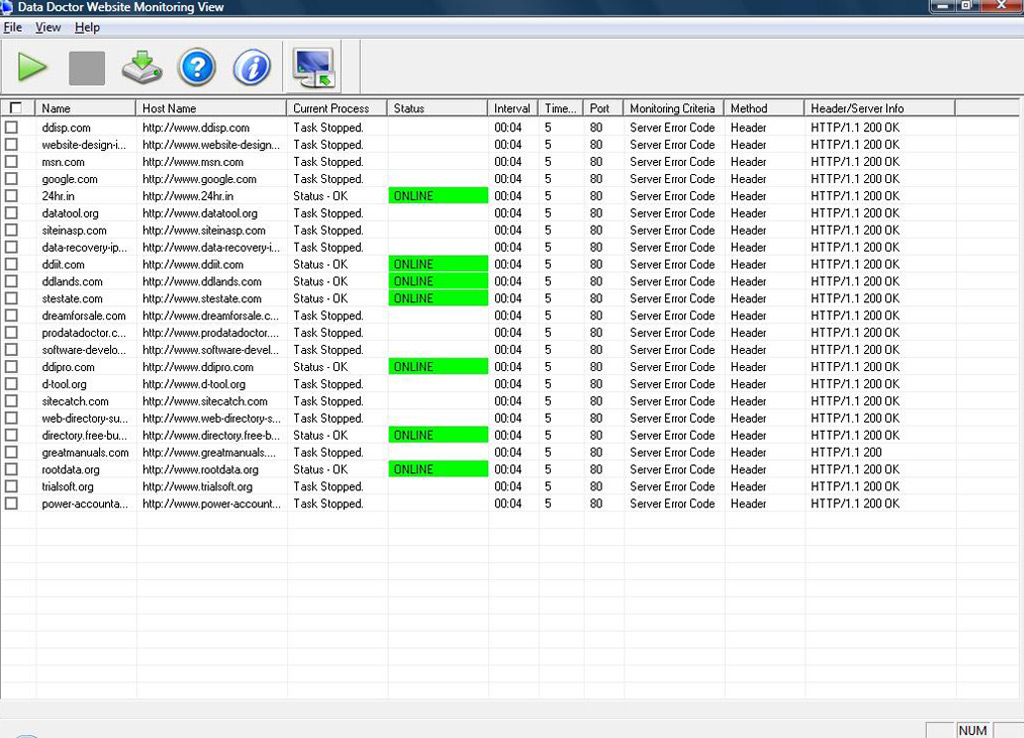
Task: Click the Method column header
Action: (763, 108)
